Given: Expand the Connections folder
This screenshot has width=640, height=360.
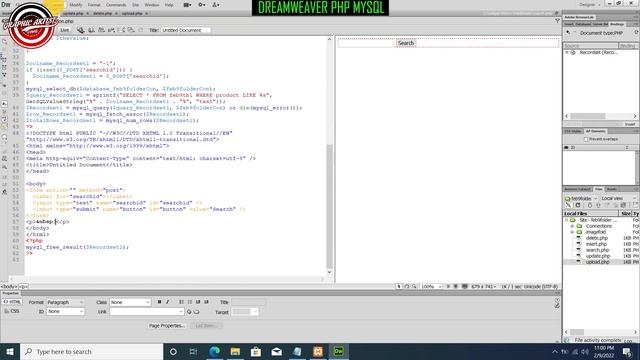Looking at the screenshot, I should point(572,226).
